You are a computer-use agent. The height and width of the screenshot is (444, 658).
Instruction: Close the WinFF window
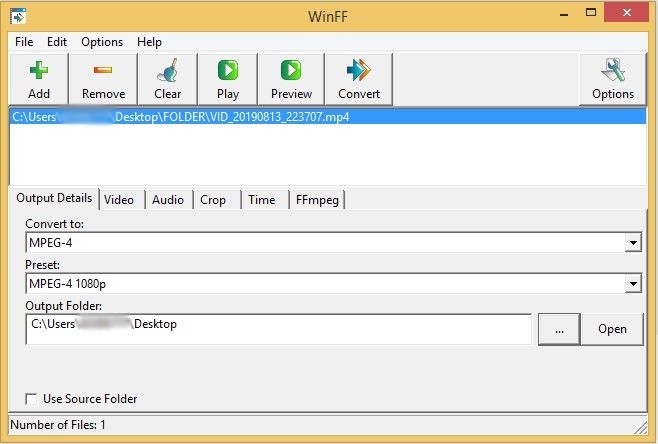[x=627, y=13]
